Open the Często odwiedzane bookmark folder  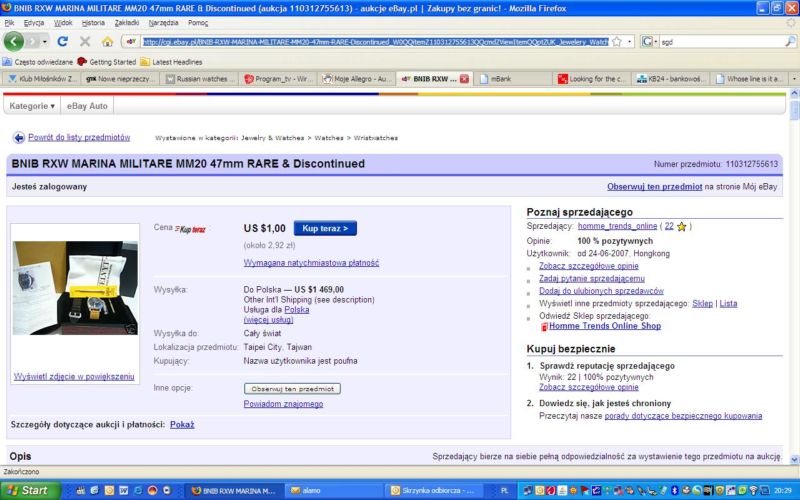coord(38,62)
